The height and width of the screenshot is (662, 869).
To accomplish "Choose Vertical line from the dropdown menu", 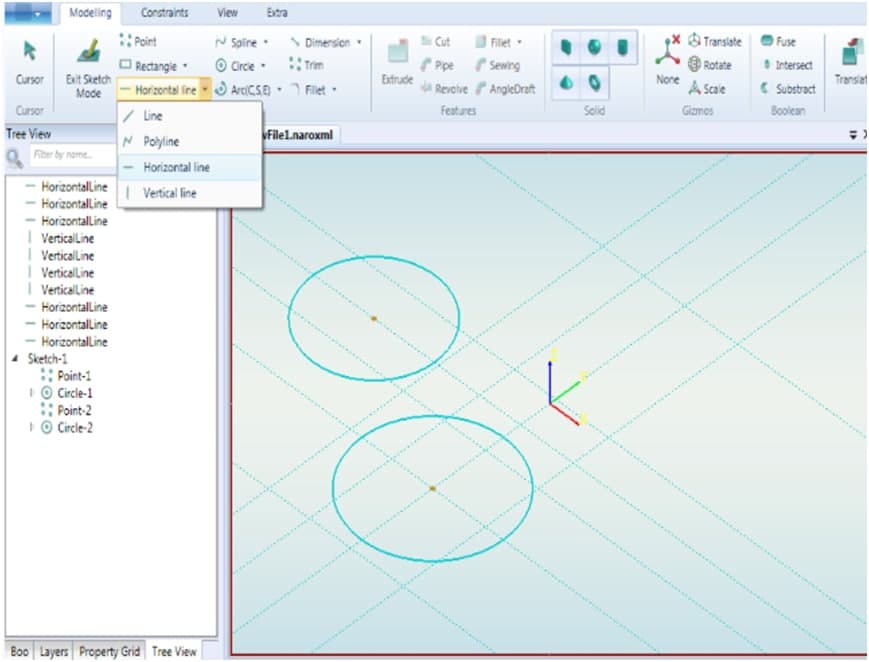I will [x=169, y=193].
